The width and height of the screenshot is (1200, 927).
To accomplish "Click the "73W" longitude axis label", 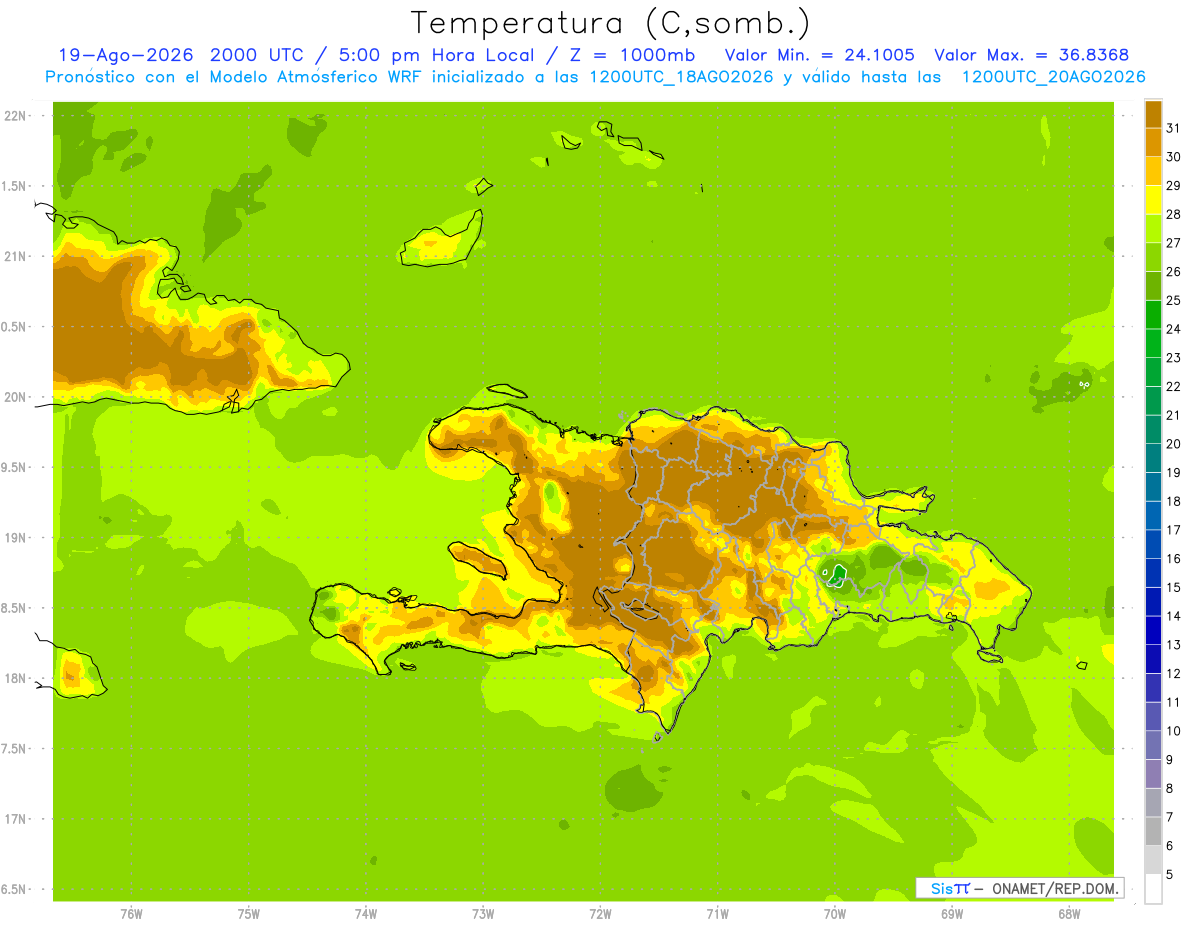I will coord(483,913).
